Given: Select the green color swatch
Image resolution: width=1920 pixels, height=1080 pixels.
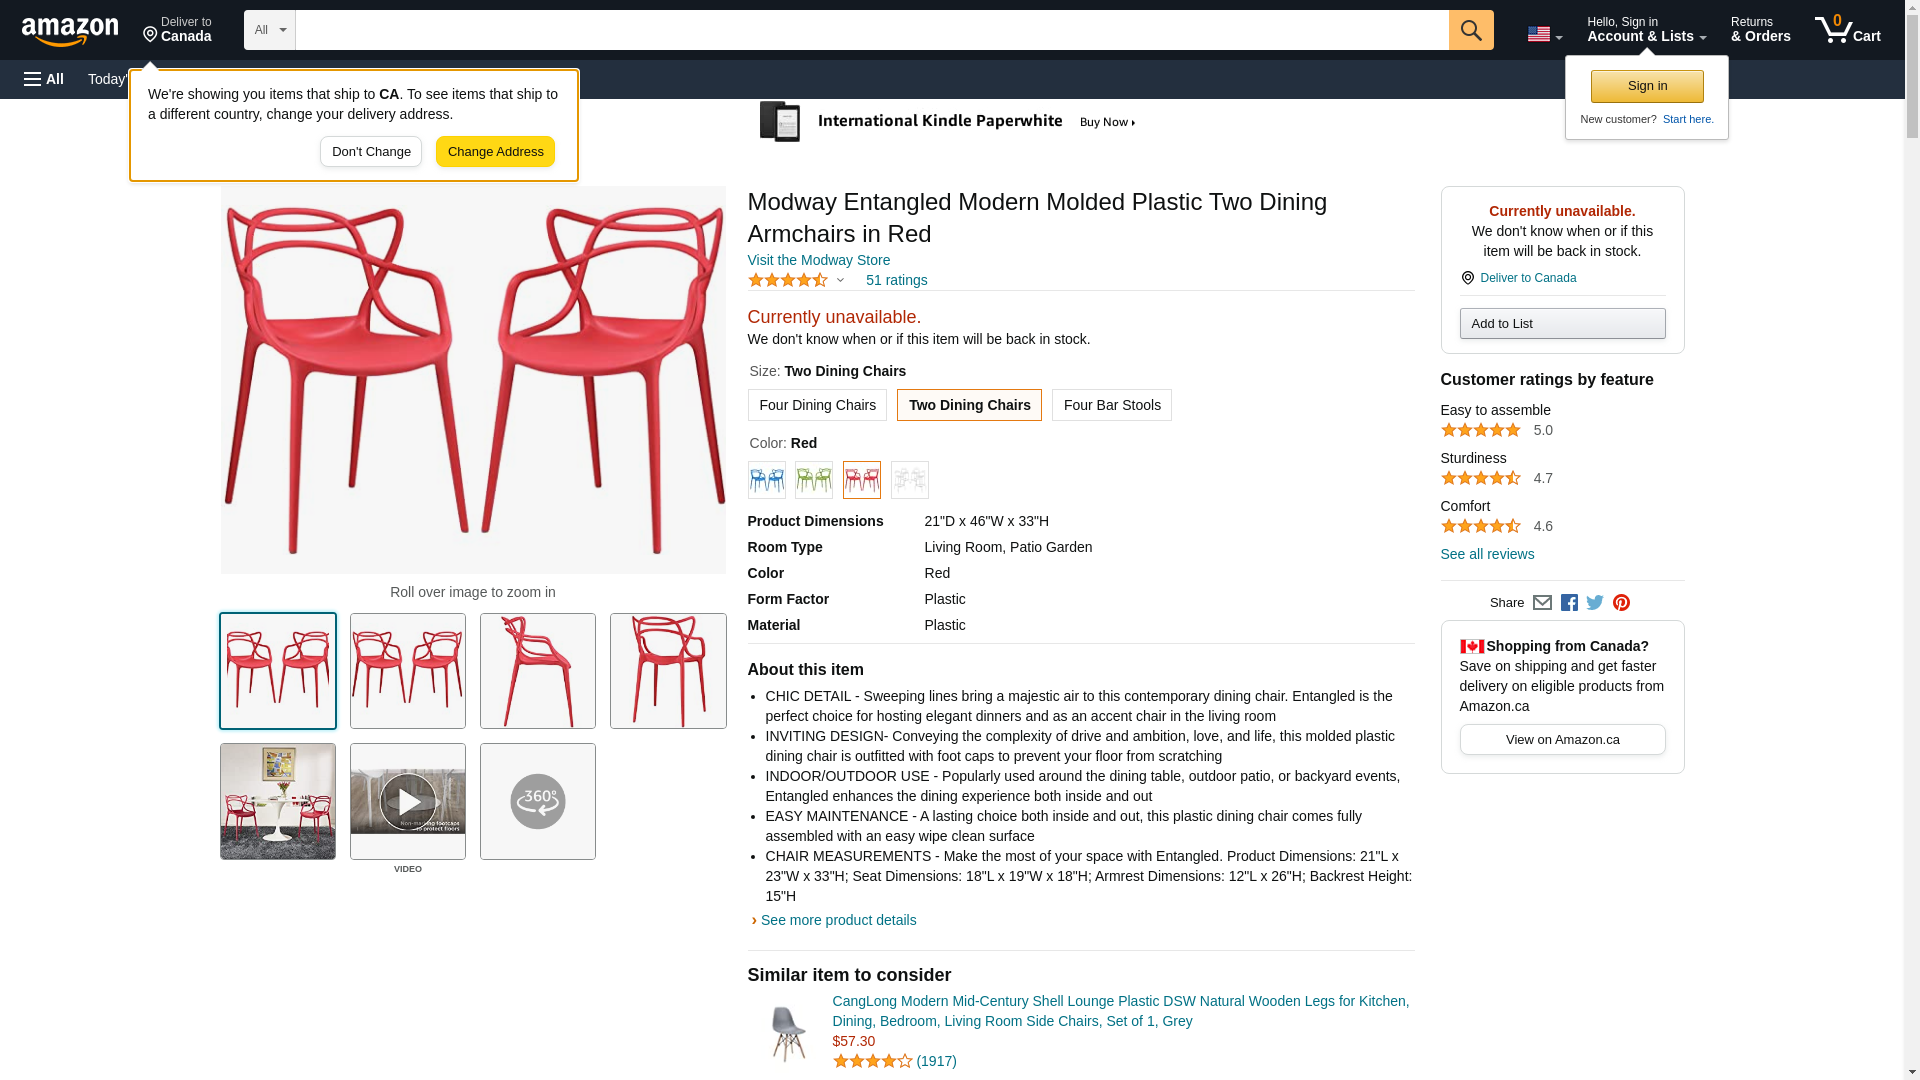Looking at the screenshot, I should click(814, 480).
